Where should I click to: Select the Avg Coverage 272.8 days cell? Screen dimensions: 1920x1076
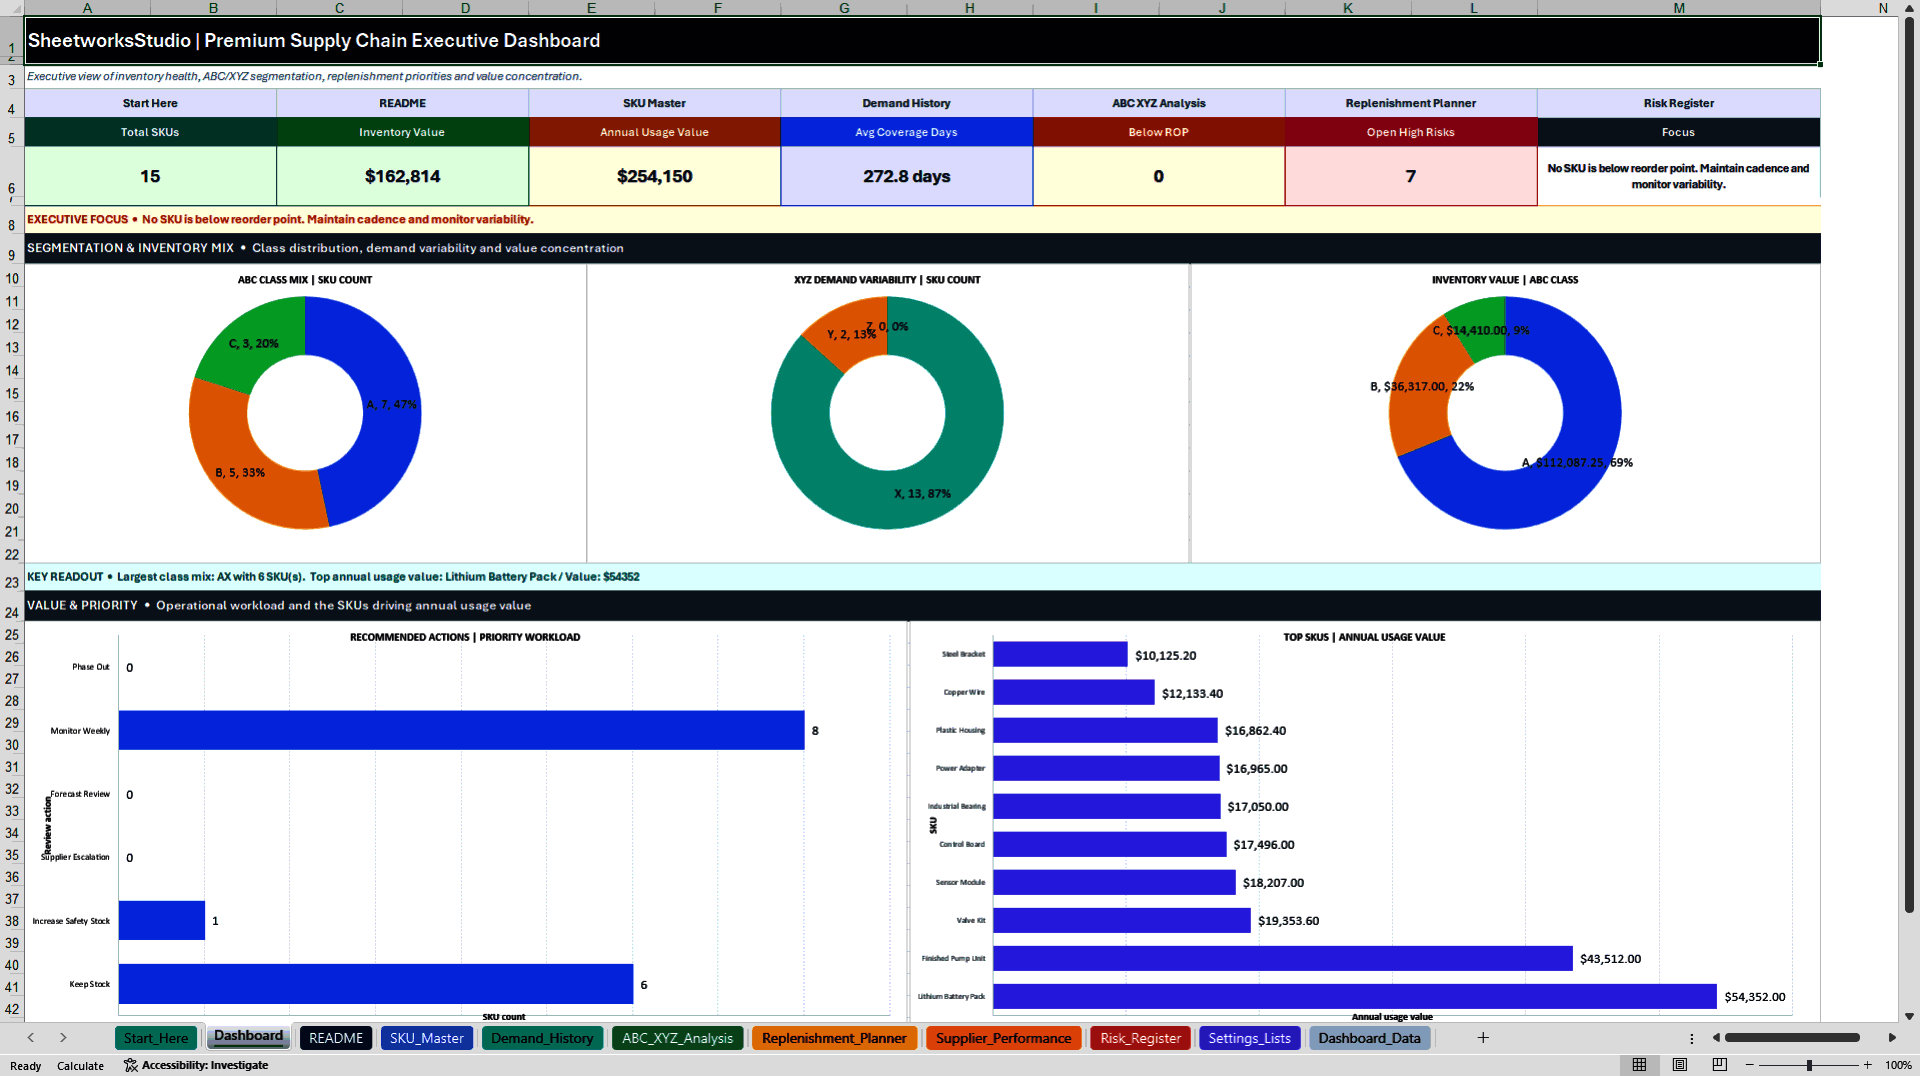pos(906,176)
